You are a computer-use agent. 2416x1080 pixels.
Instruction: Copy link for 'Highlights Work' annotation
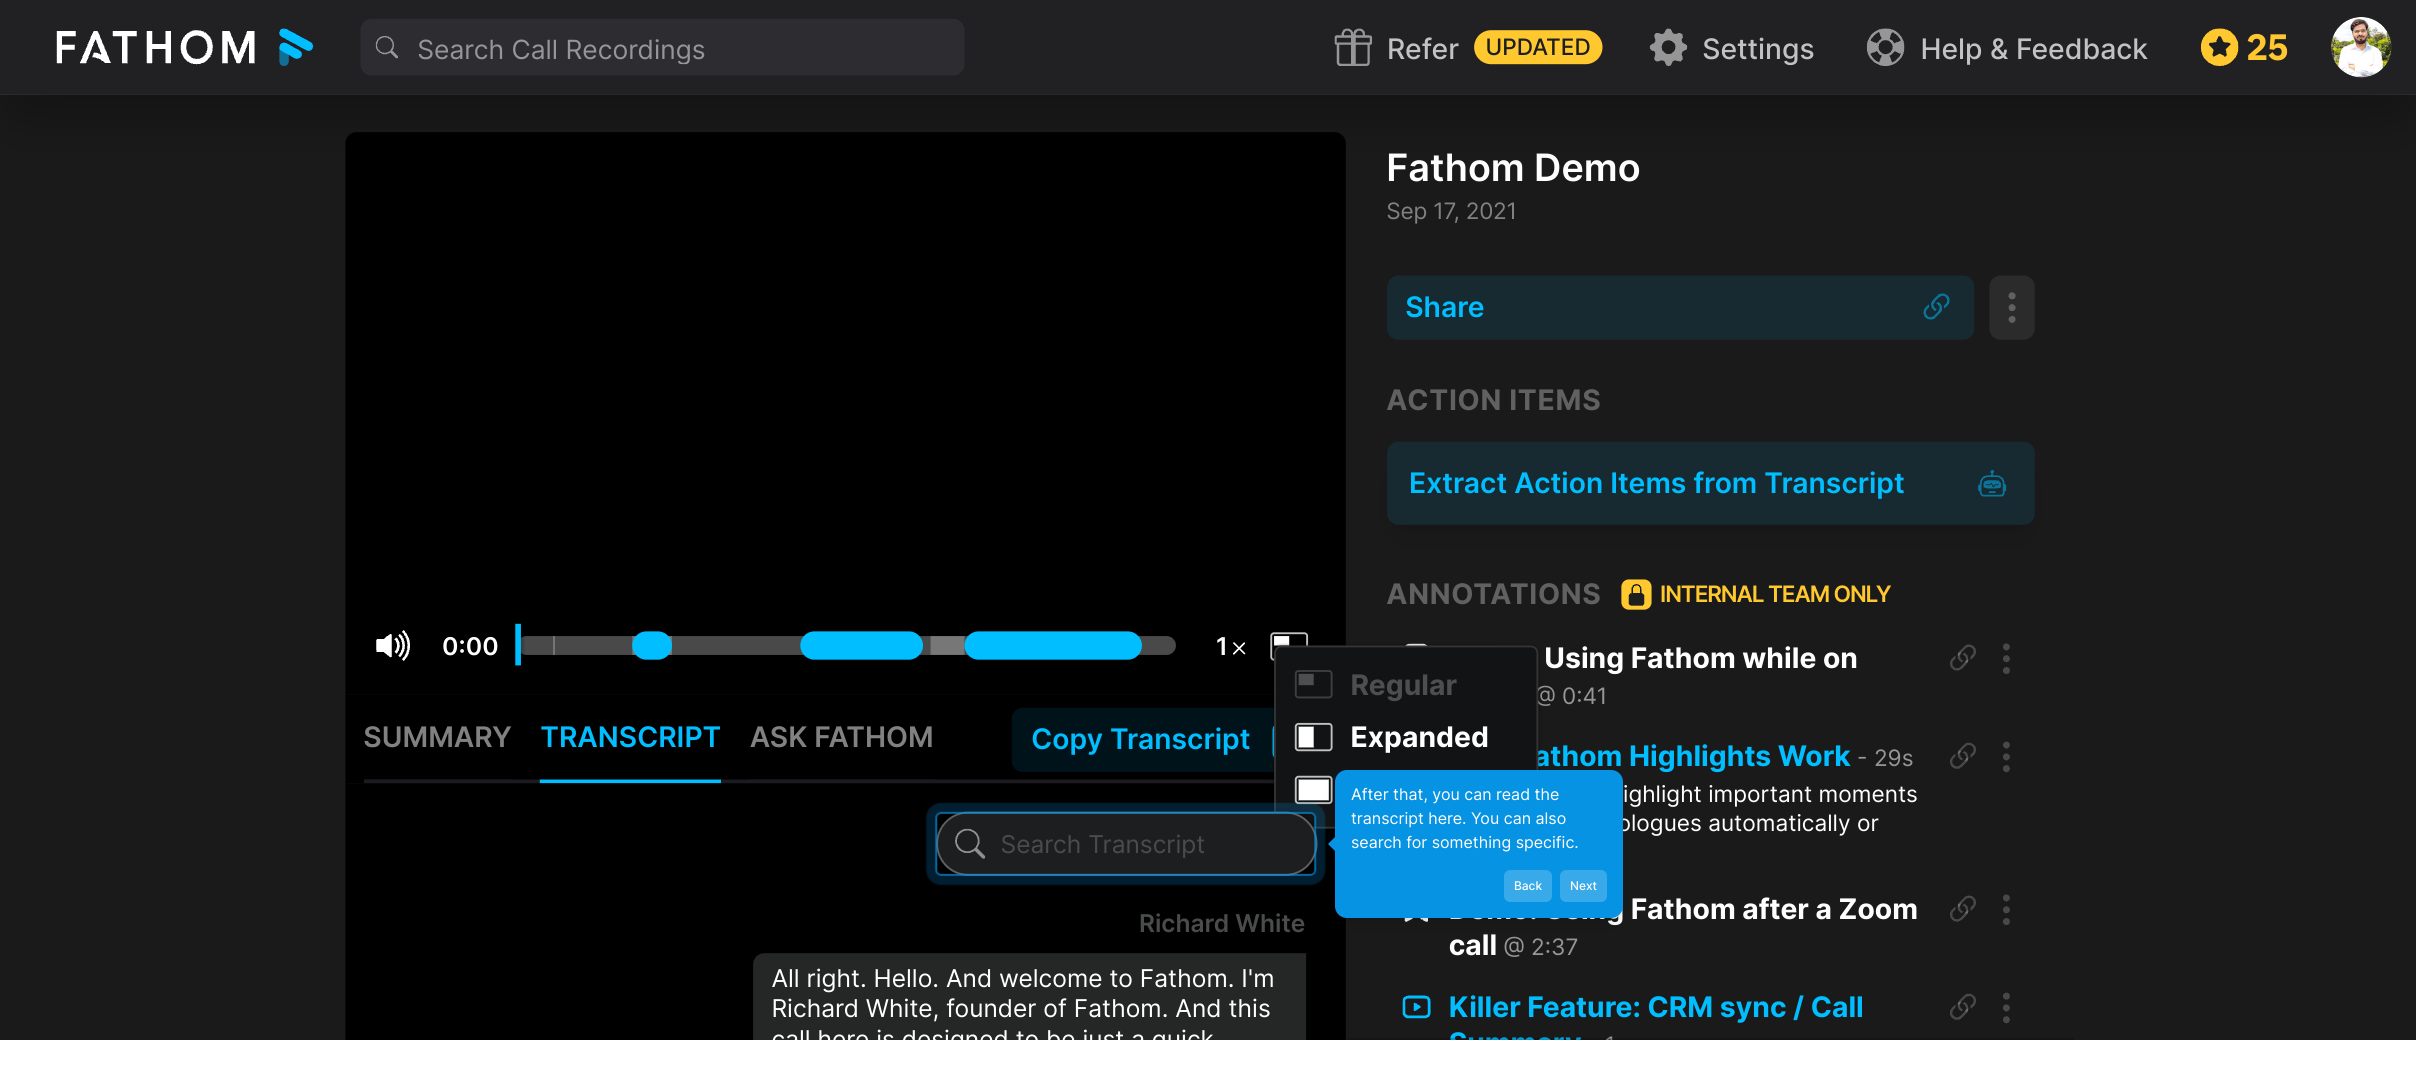[1962, 756]
